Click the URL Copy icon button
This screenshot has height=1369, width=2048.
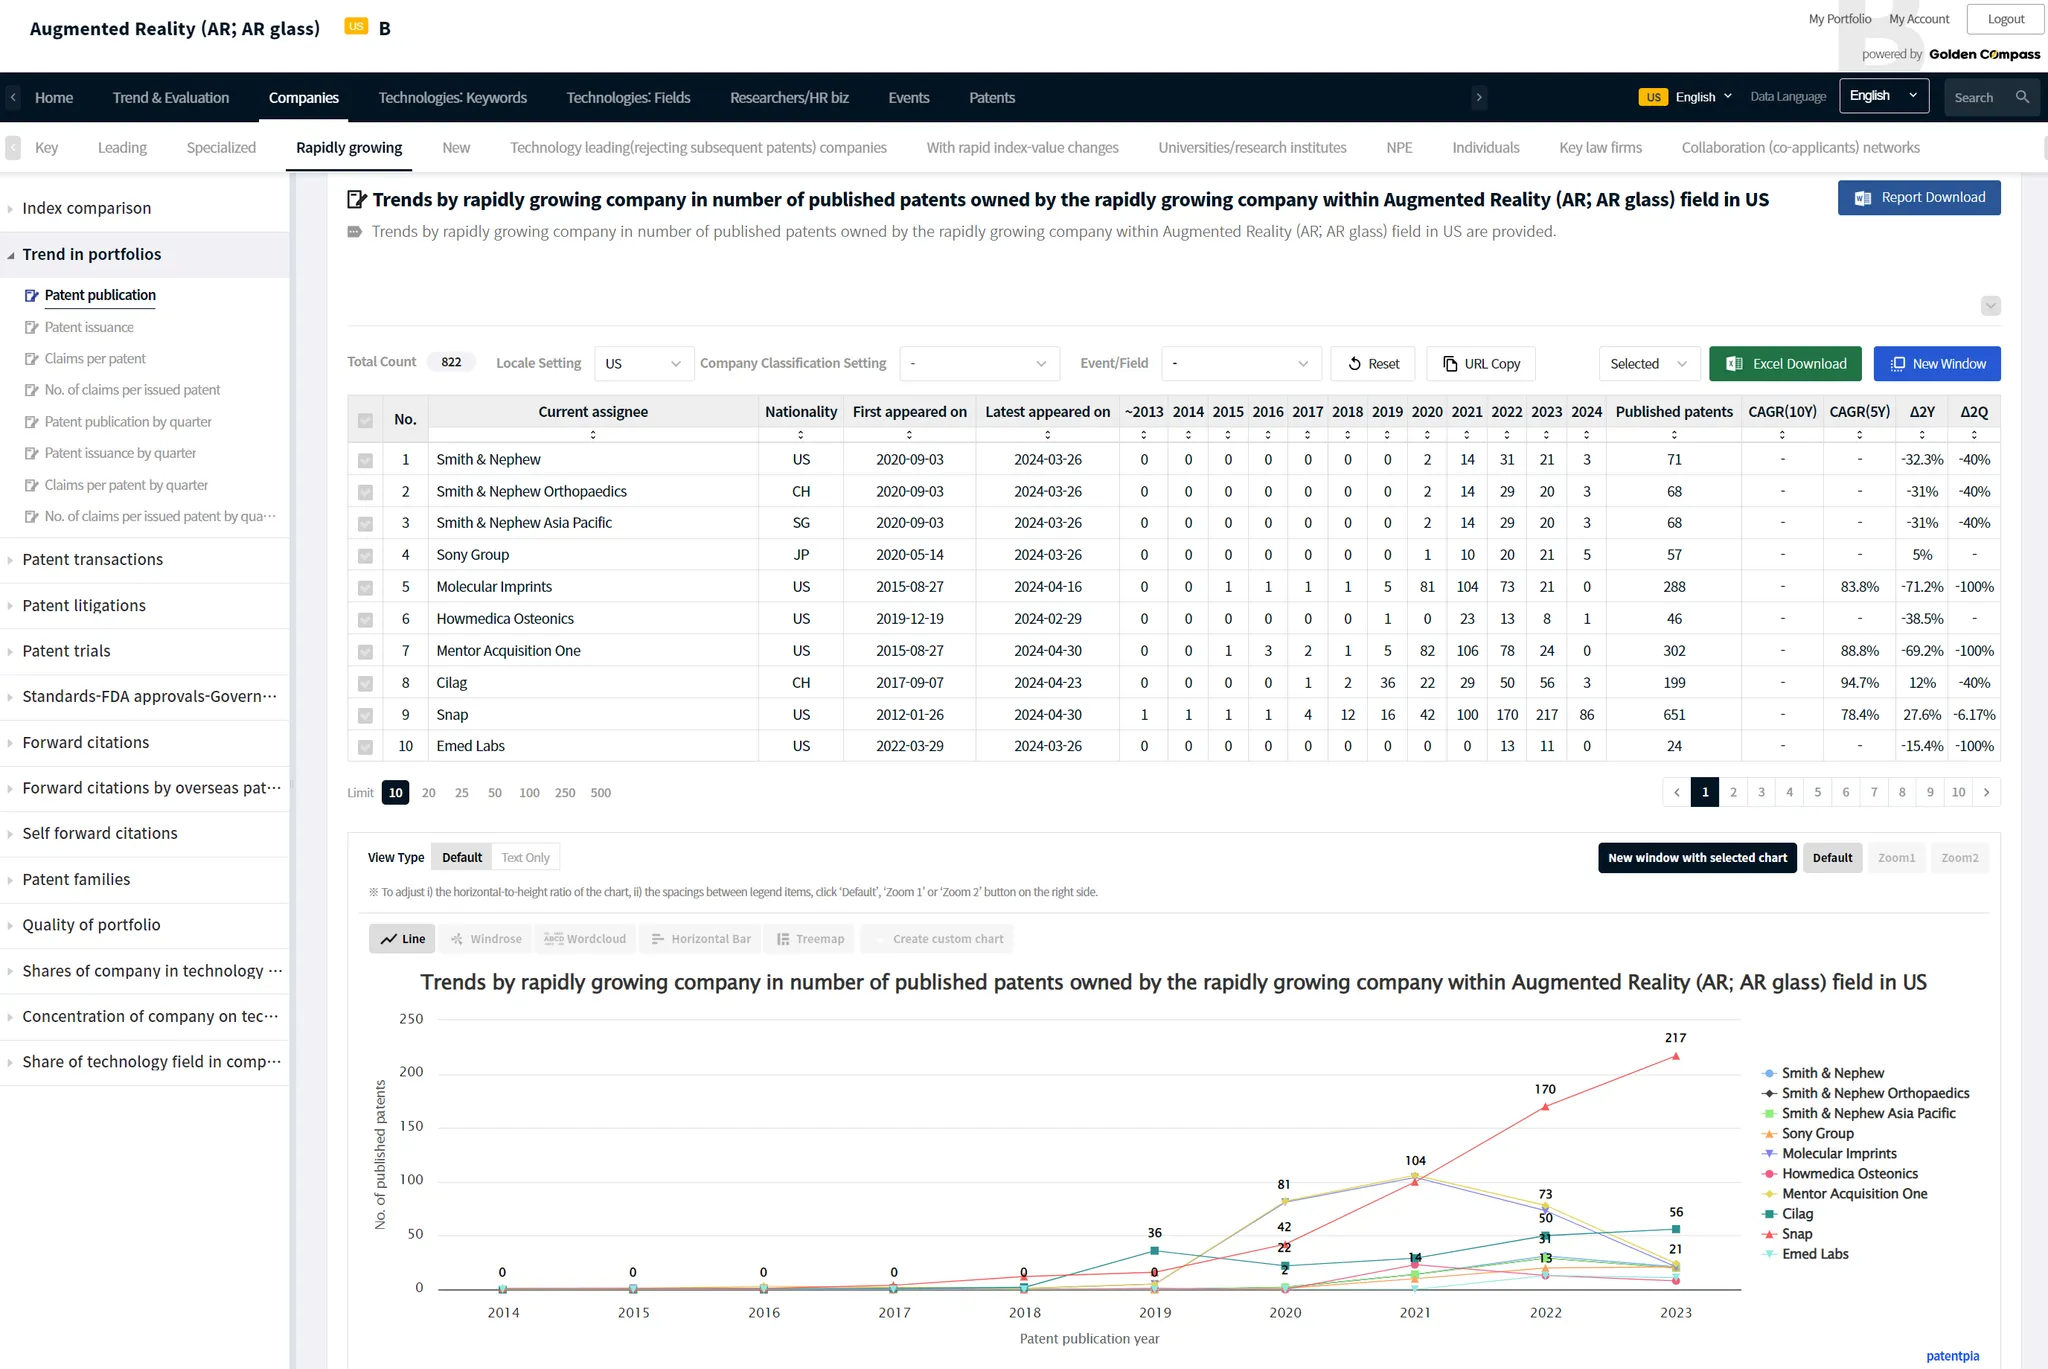(1450, 364)
